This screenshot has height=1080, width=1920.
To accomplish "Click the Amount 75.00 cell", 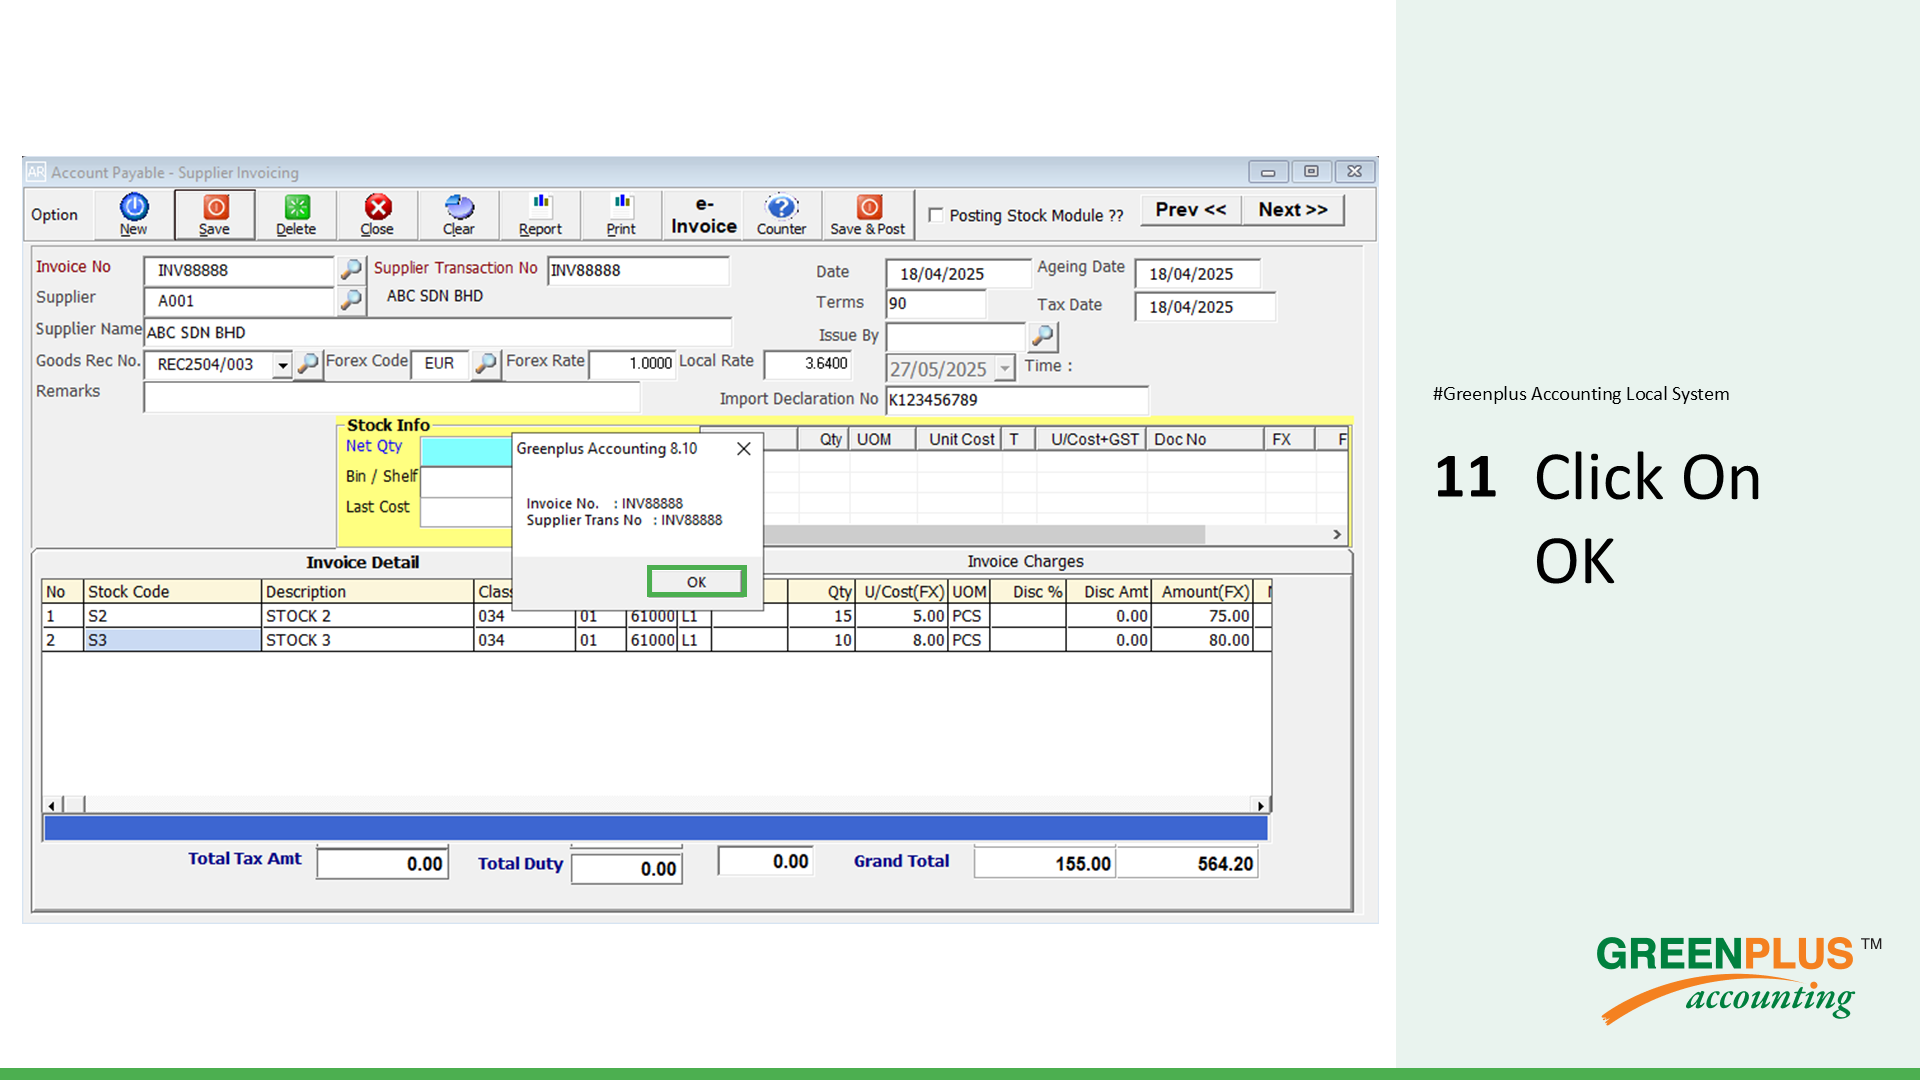I will pyautogui.click(x=1201, y=616).
